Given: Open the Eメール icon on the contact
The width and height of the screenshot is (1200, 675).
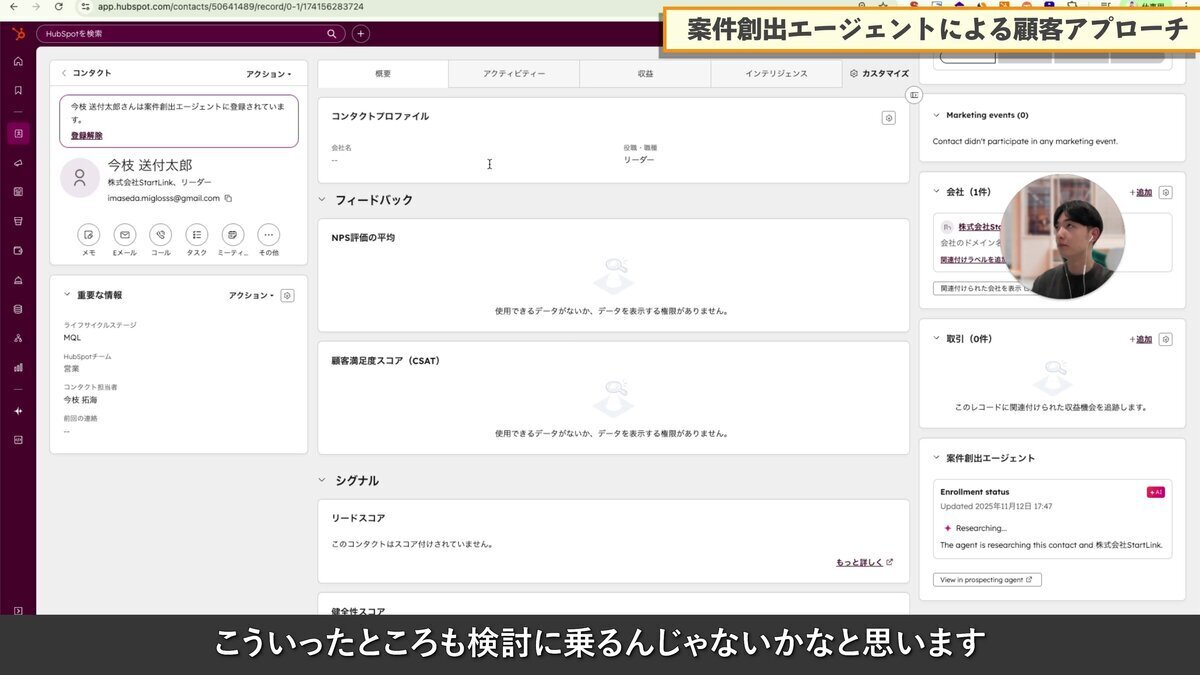Looking at the screenshot, I should (125, 234).
